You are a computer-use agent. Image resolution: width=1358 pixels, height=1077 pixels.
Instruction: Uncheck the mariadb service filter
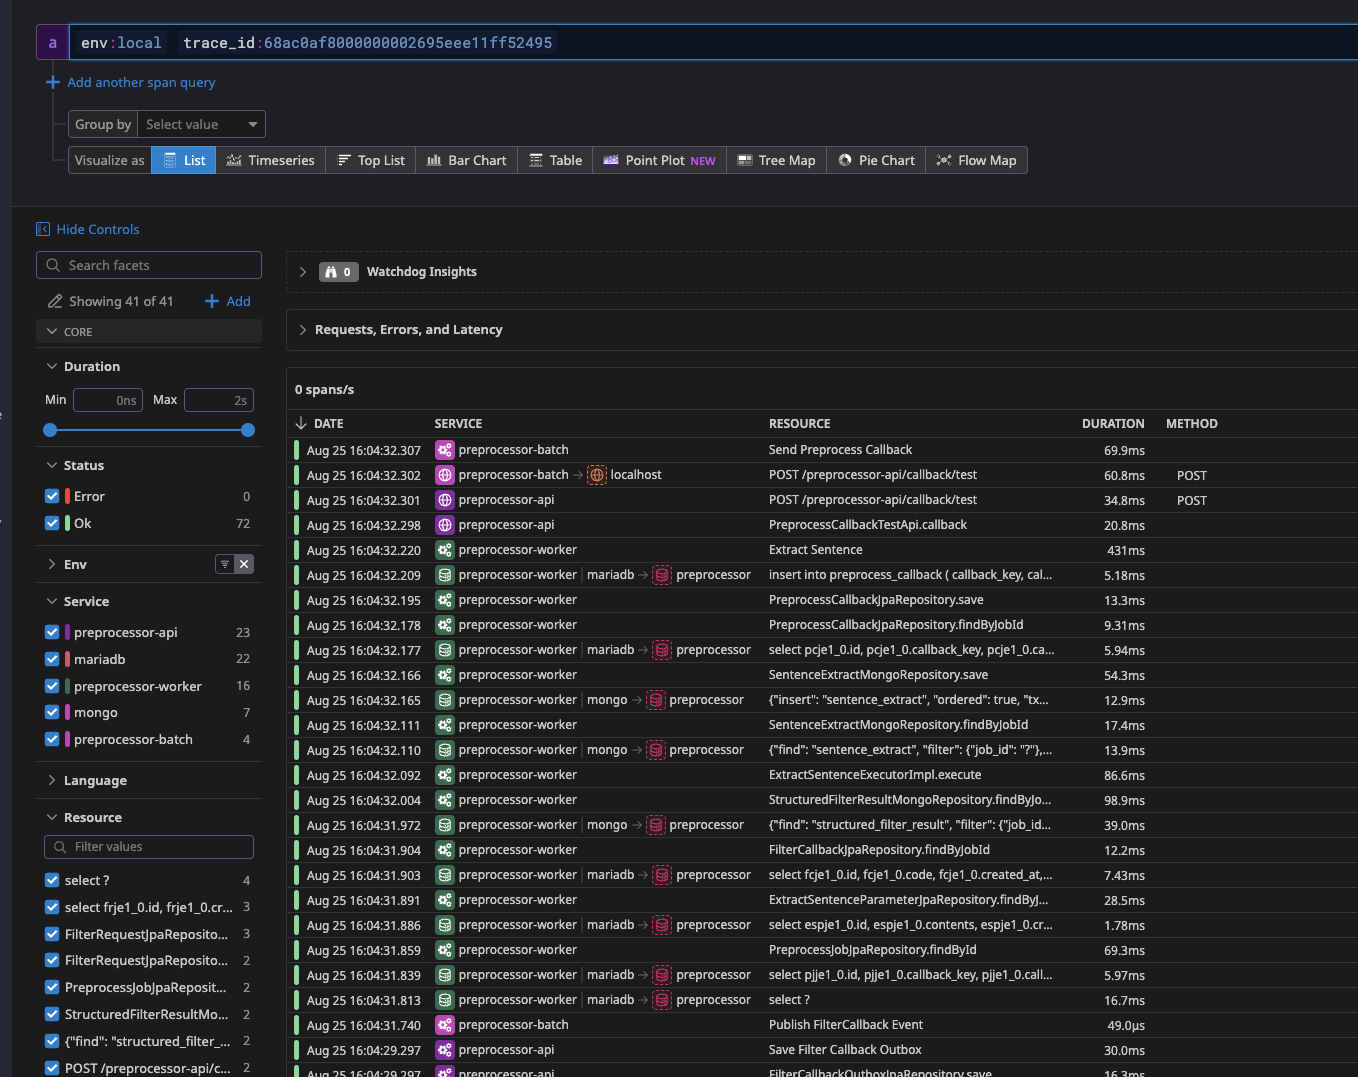click(x=53, y=659)
